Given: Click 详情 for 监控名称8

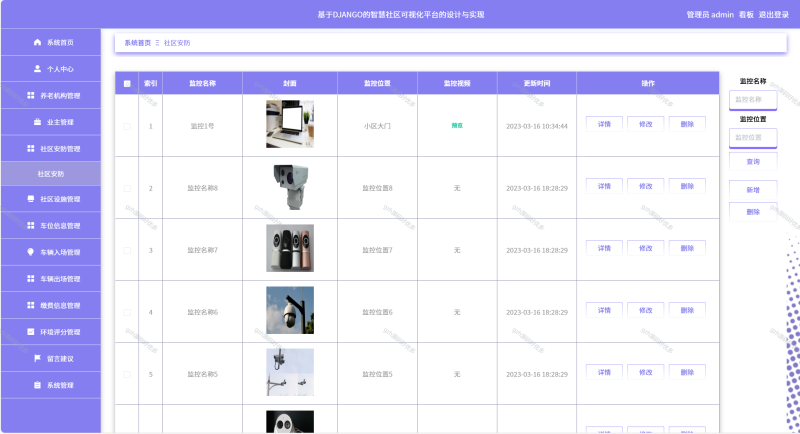Looking at the screenshot, I should 604,186.
